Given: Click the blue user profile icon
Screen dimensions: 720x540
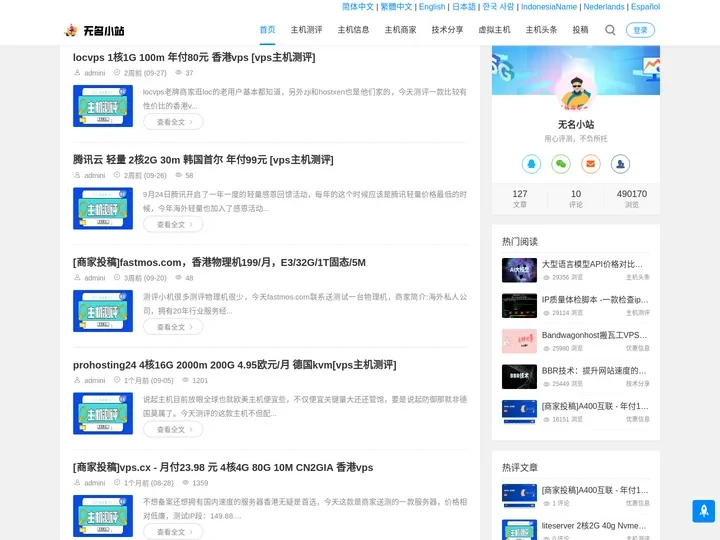Looking at the screenshot, I should [x=620, y=164].
